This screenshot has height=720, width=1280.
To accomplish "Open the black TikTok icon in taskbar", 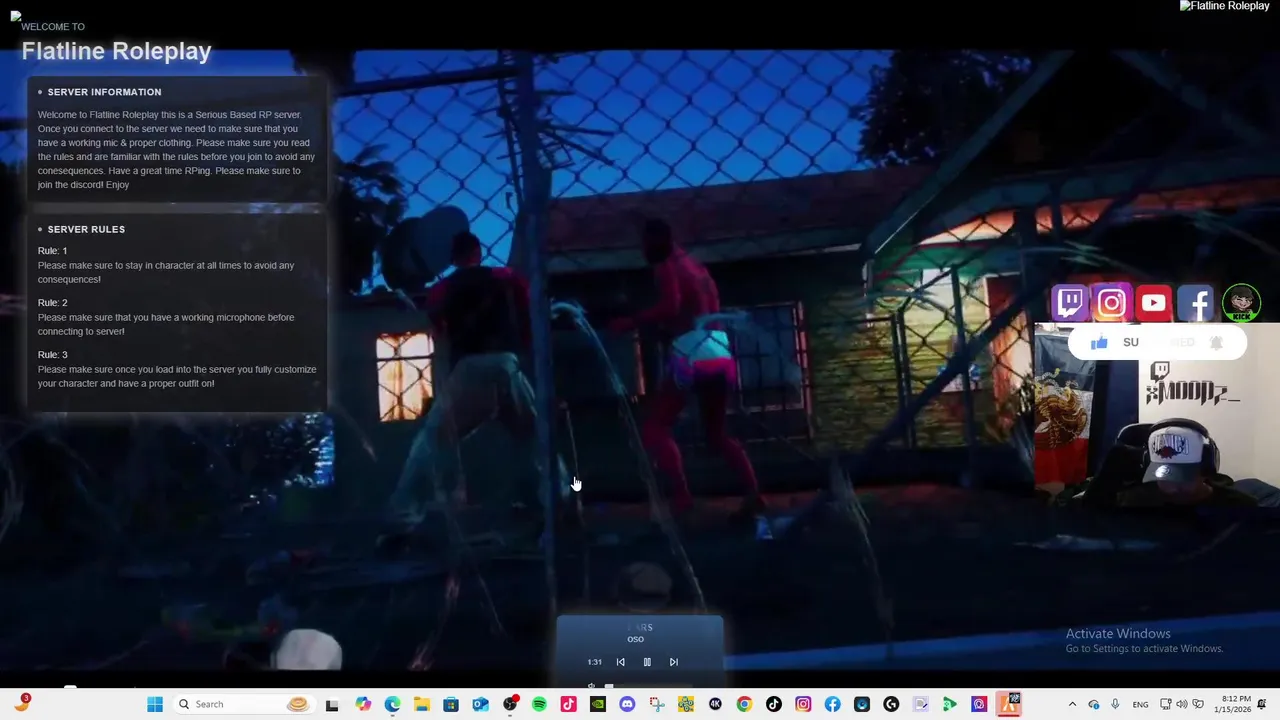I will (x=774, y=704).
